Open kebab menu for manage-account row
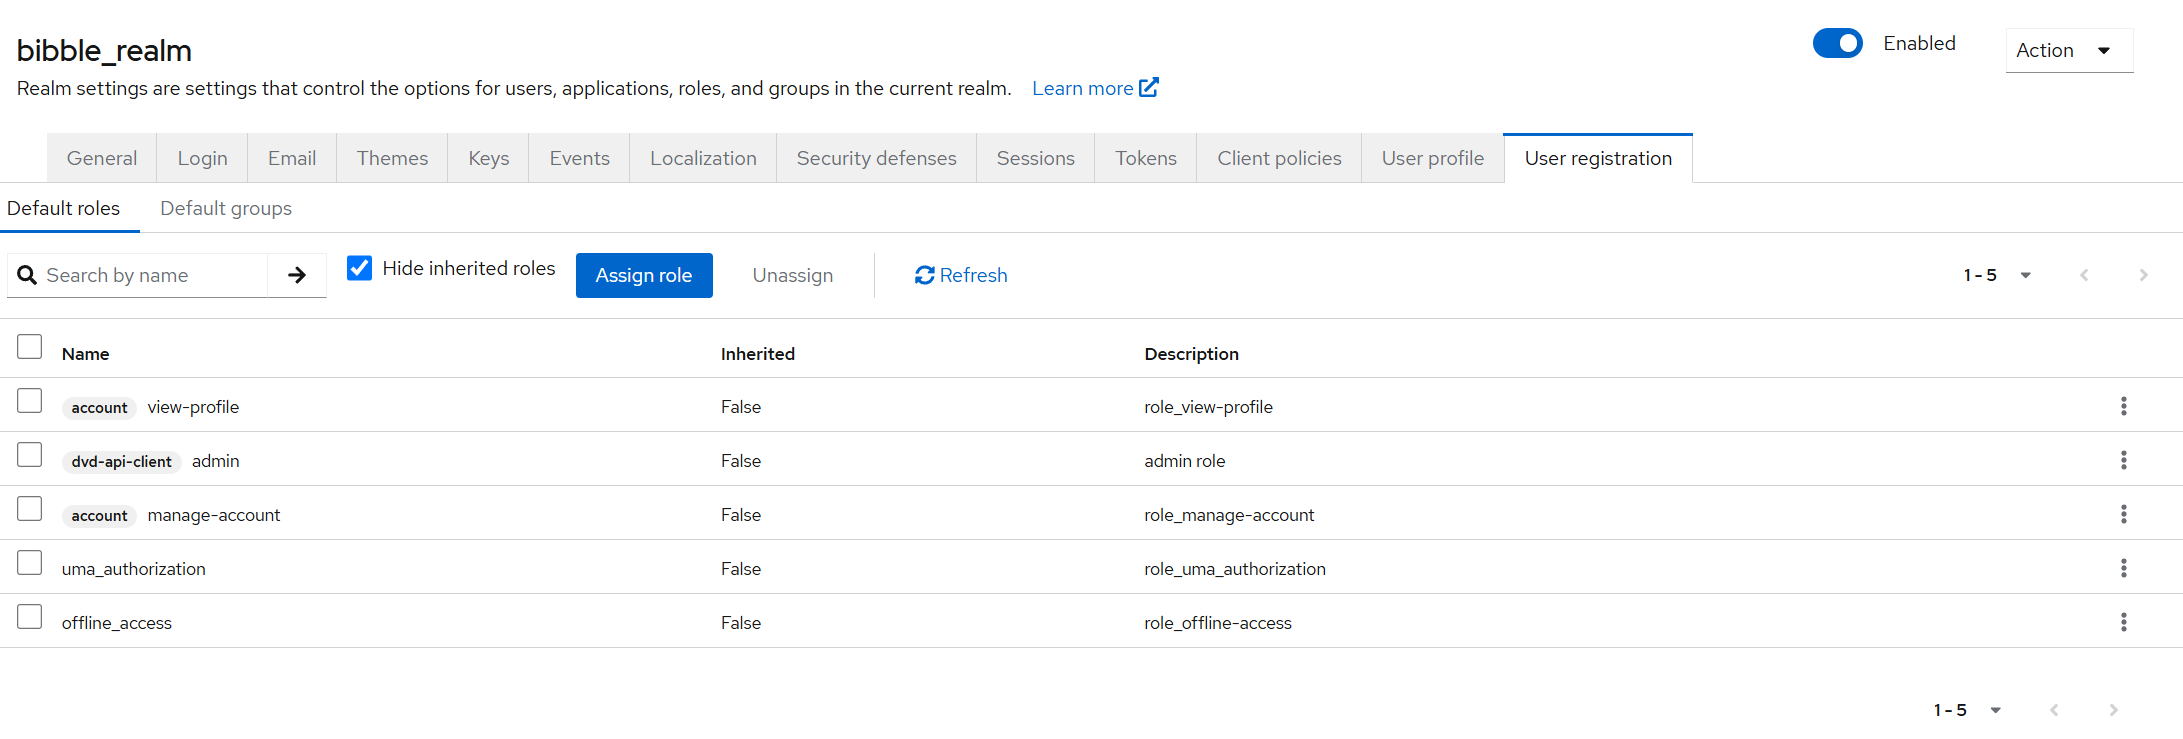 pyautogui.click(x=2123, y=514)
